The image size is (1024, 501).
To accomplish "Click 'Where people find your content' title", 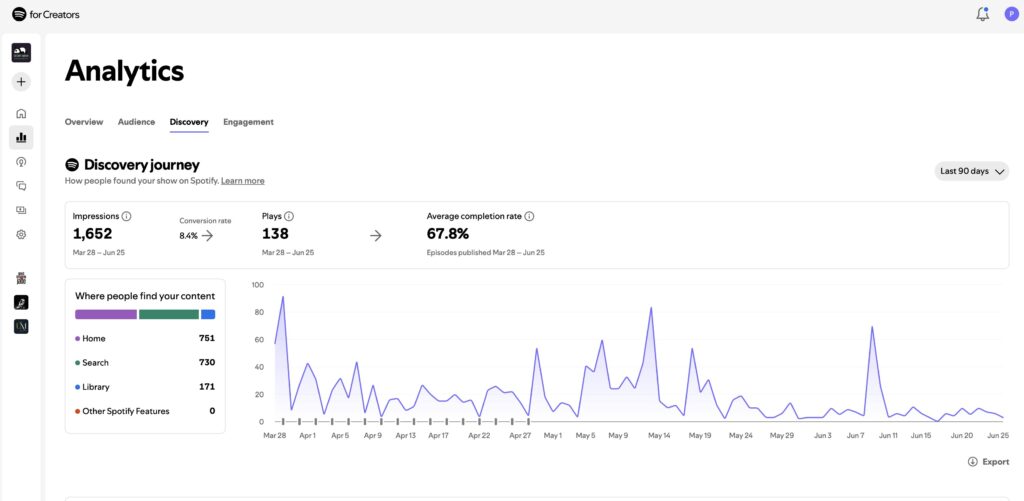I will point(145,296).
